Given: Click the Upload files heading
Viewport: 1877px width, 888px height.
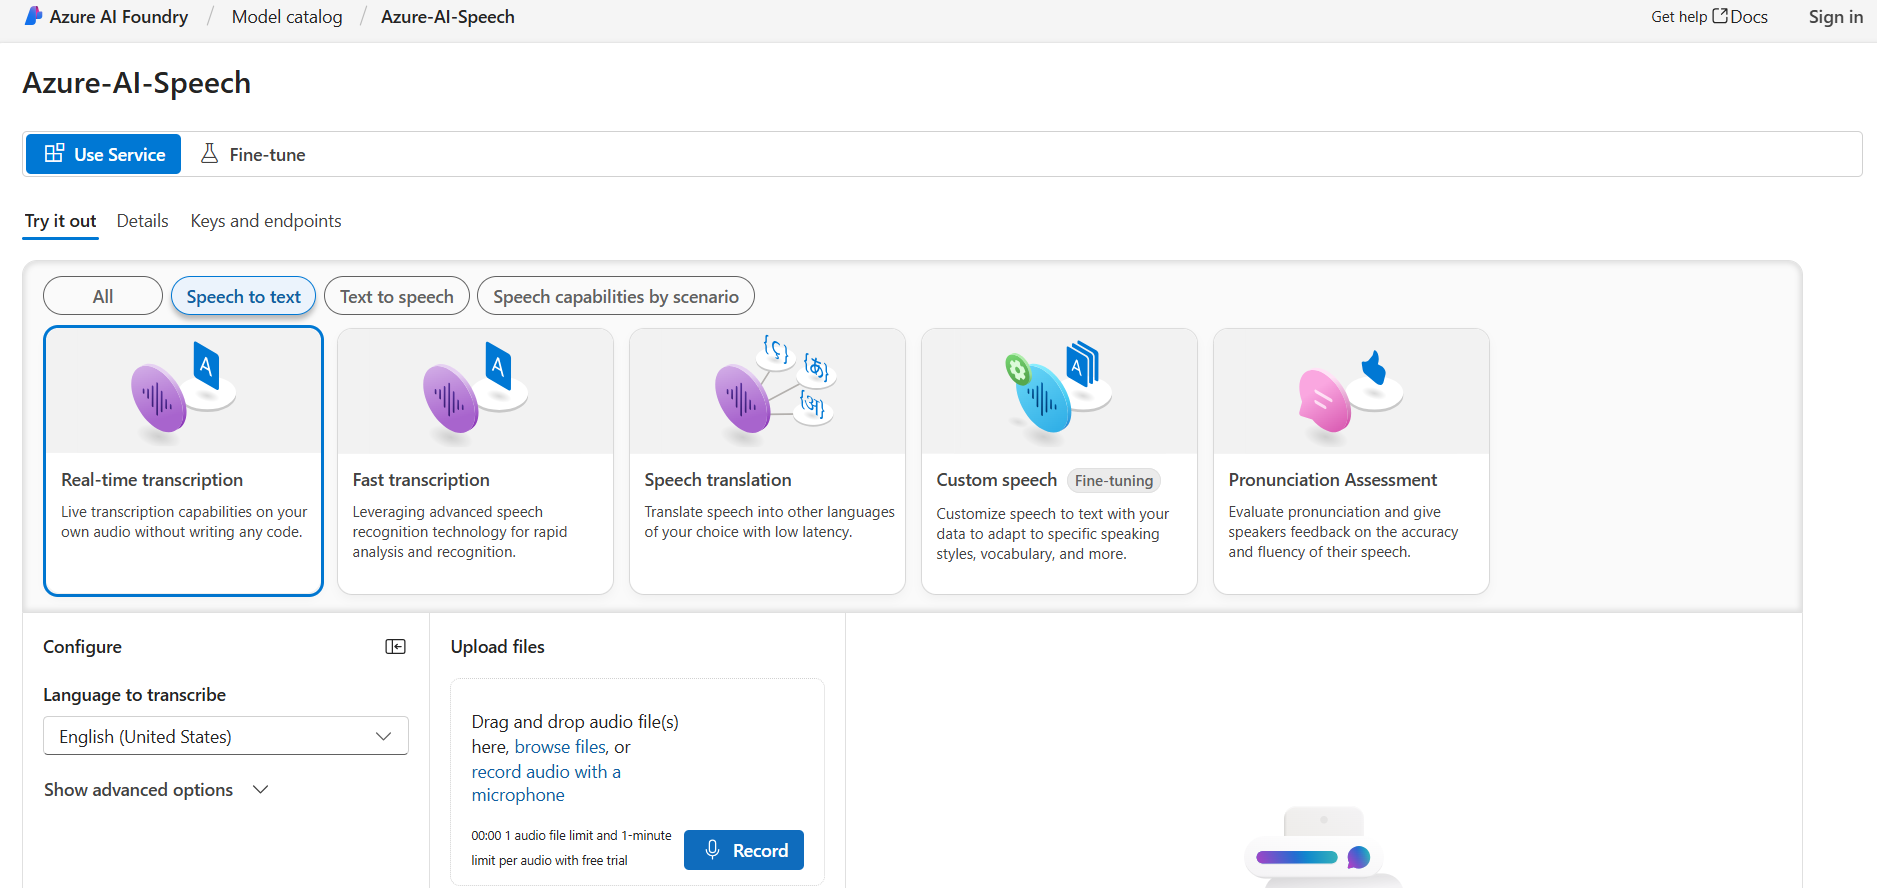Looking at the screenshot, I should click(497, 647).
